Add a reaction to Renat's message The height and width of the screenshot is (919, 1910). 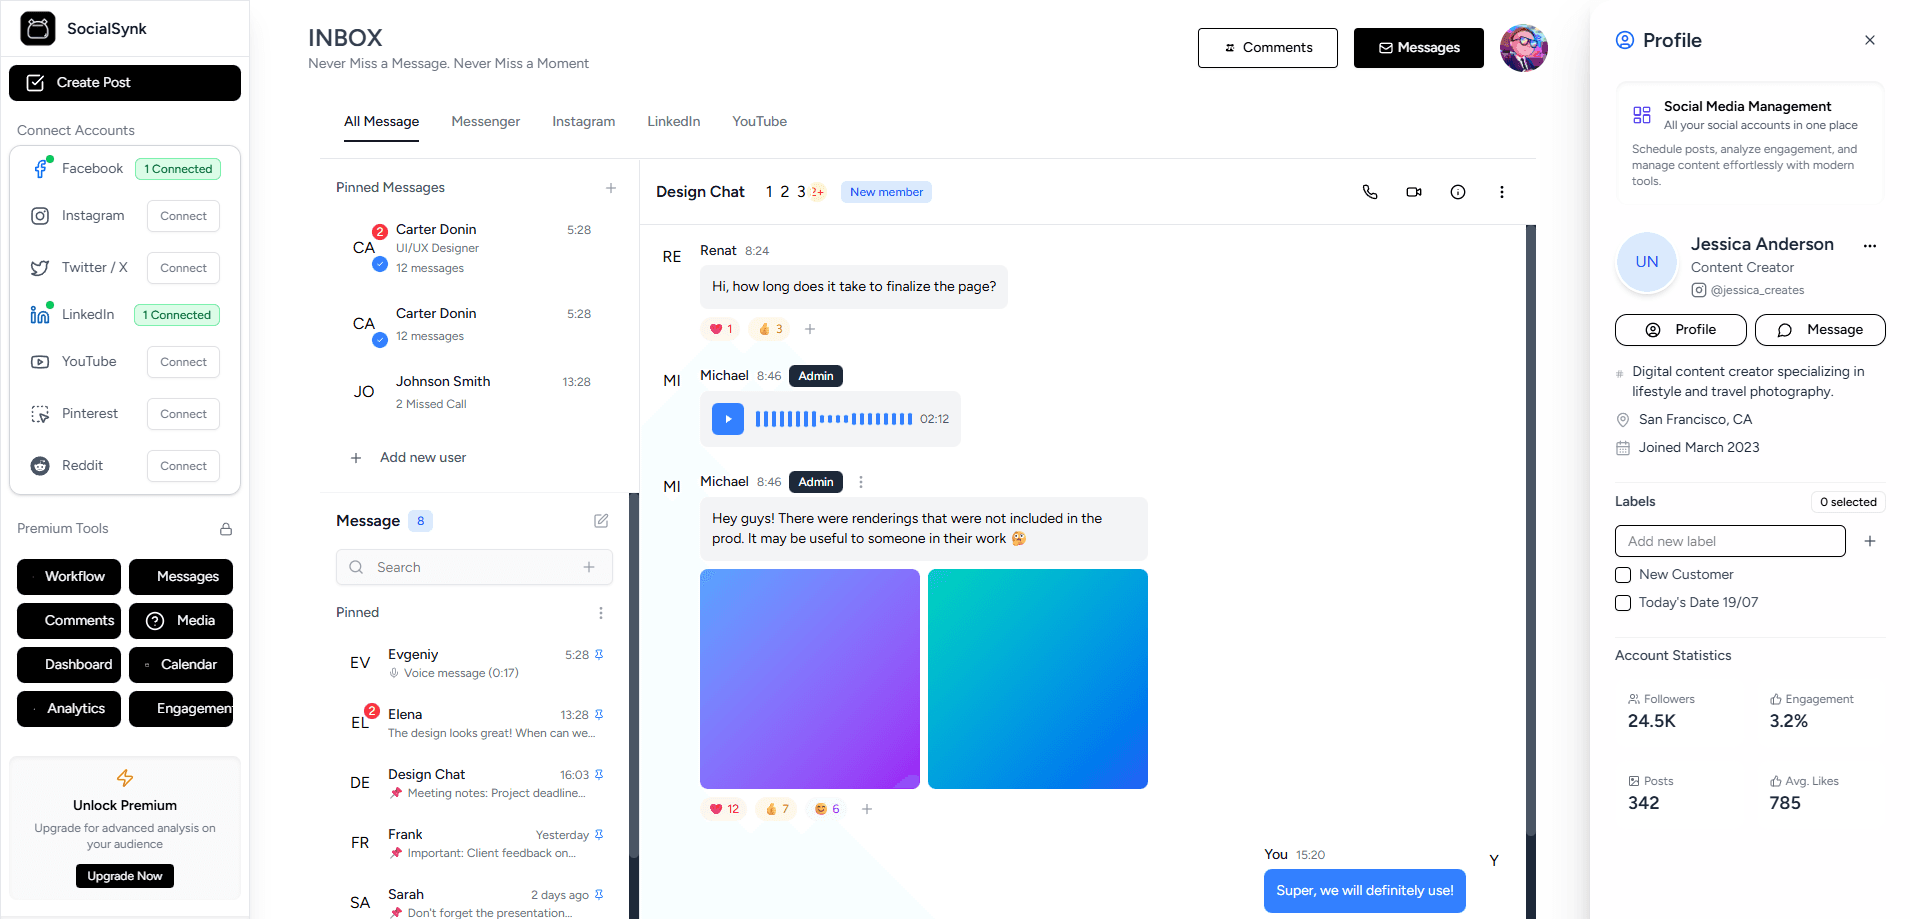810,329
